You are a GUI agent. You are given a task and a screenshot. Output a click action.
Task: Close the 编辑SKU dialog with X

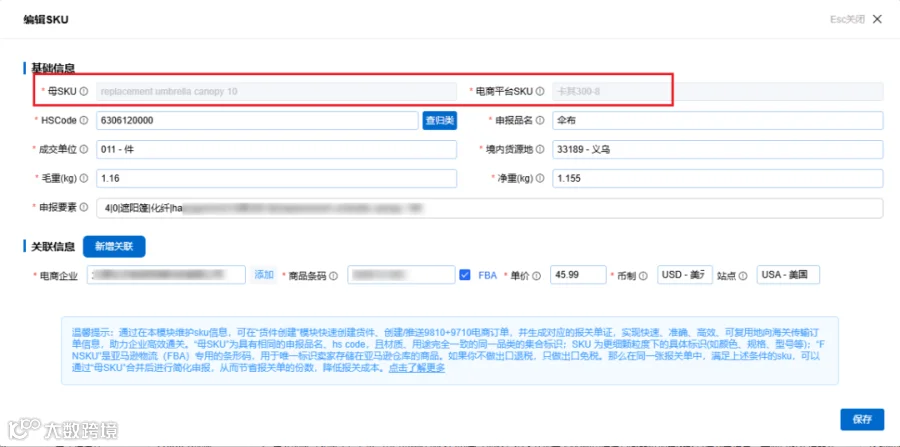pos(877,19)
